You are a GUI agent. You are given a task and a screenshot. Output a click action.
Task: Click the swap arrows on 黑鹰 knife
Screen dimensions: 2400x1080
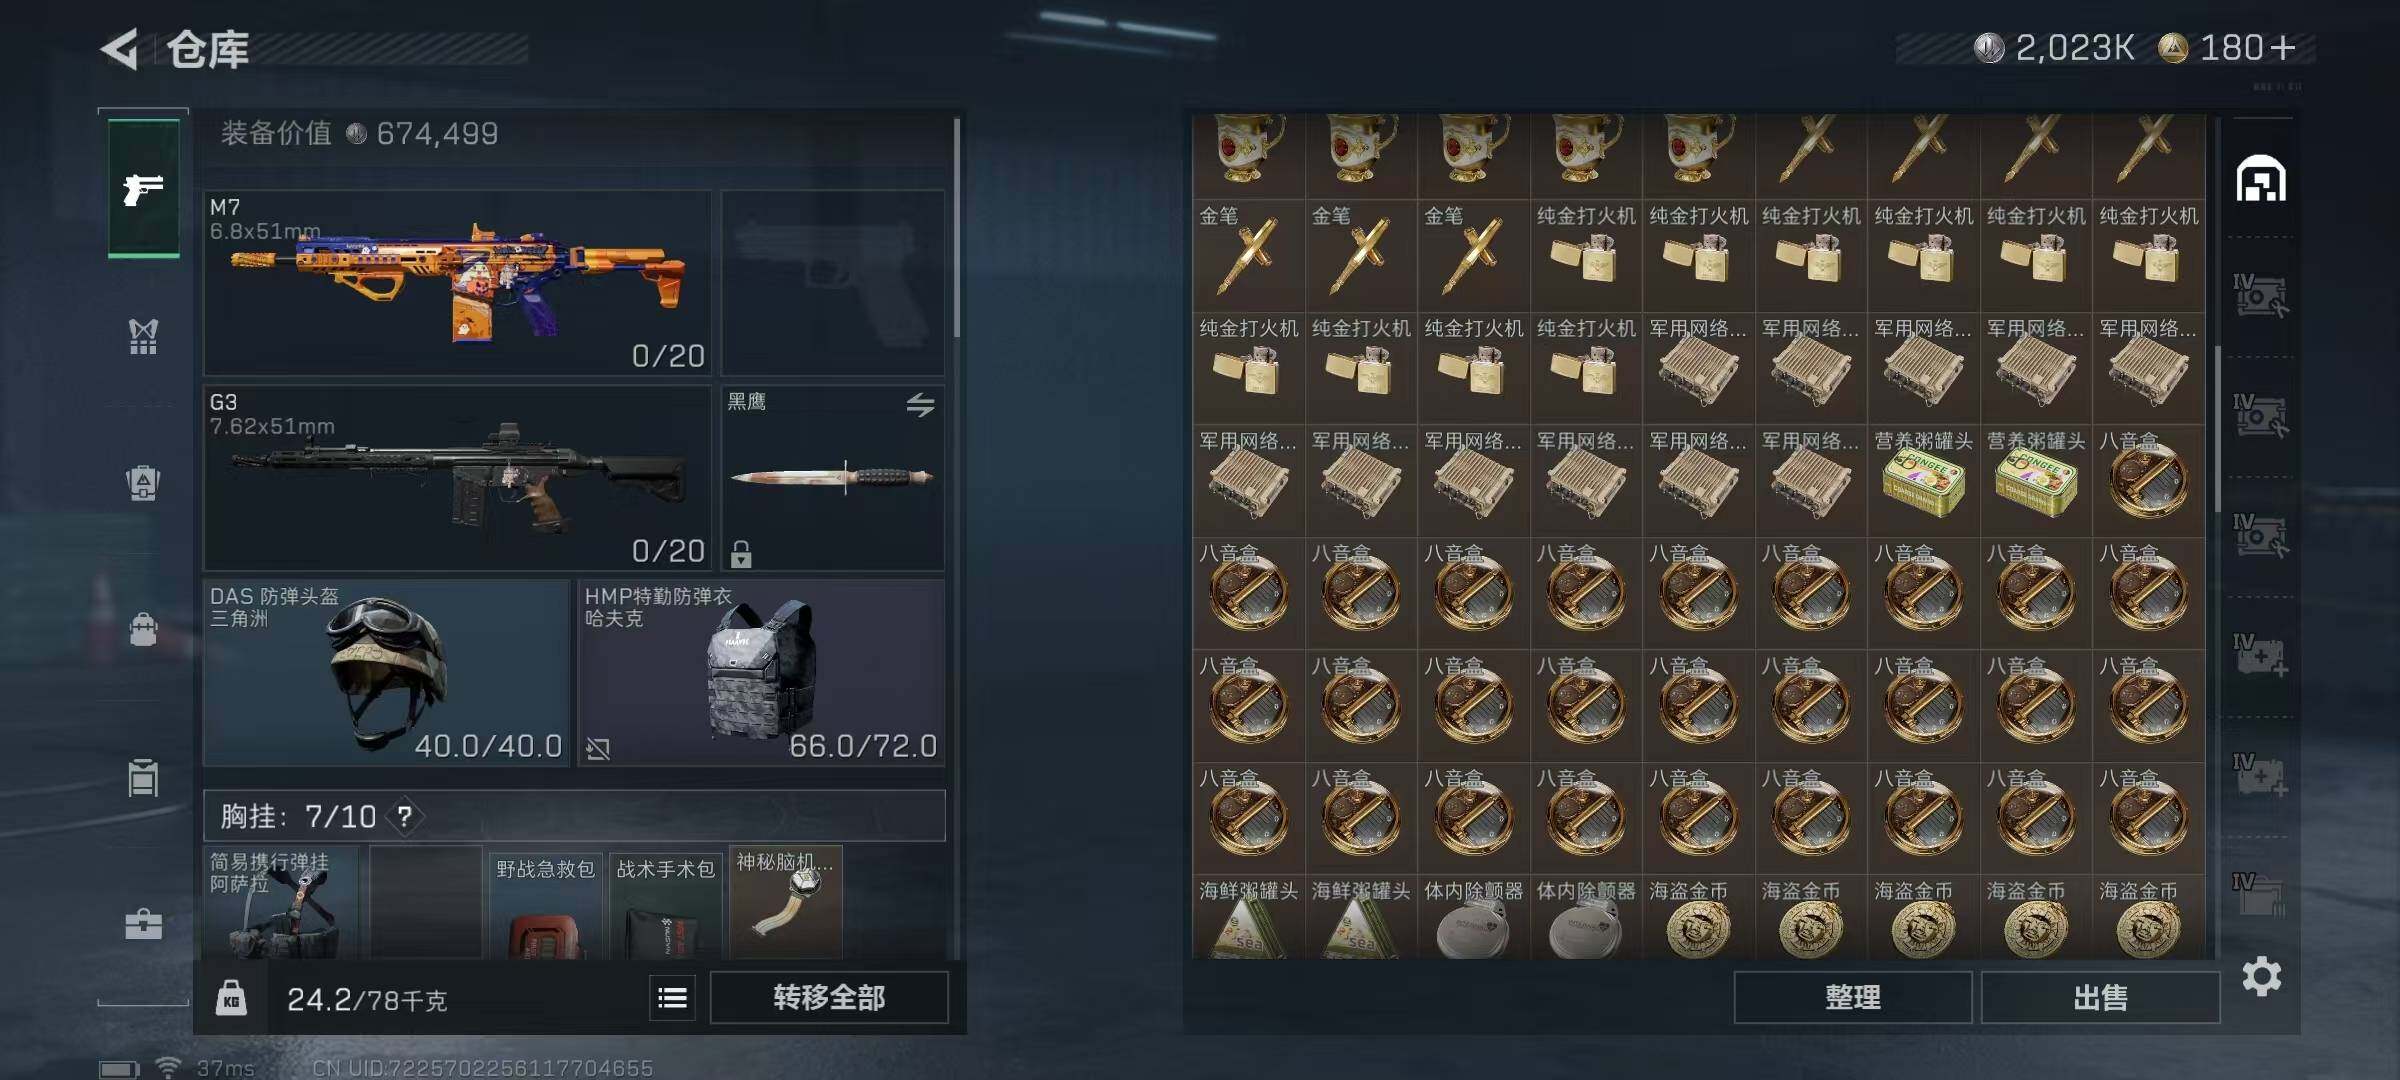click(920, 405)
